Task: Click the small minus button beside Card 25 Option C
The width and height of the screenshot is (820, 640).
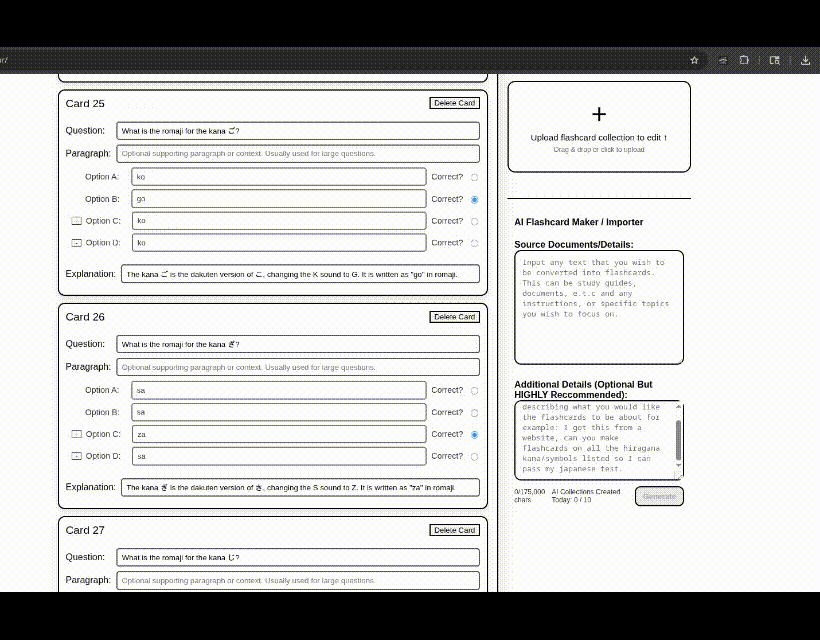Action: pyautogui.click(x=76, y=221)
